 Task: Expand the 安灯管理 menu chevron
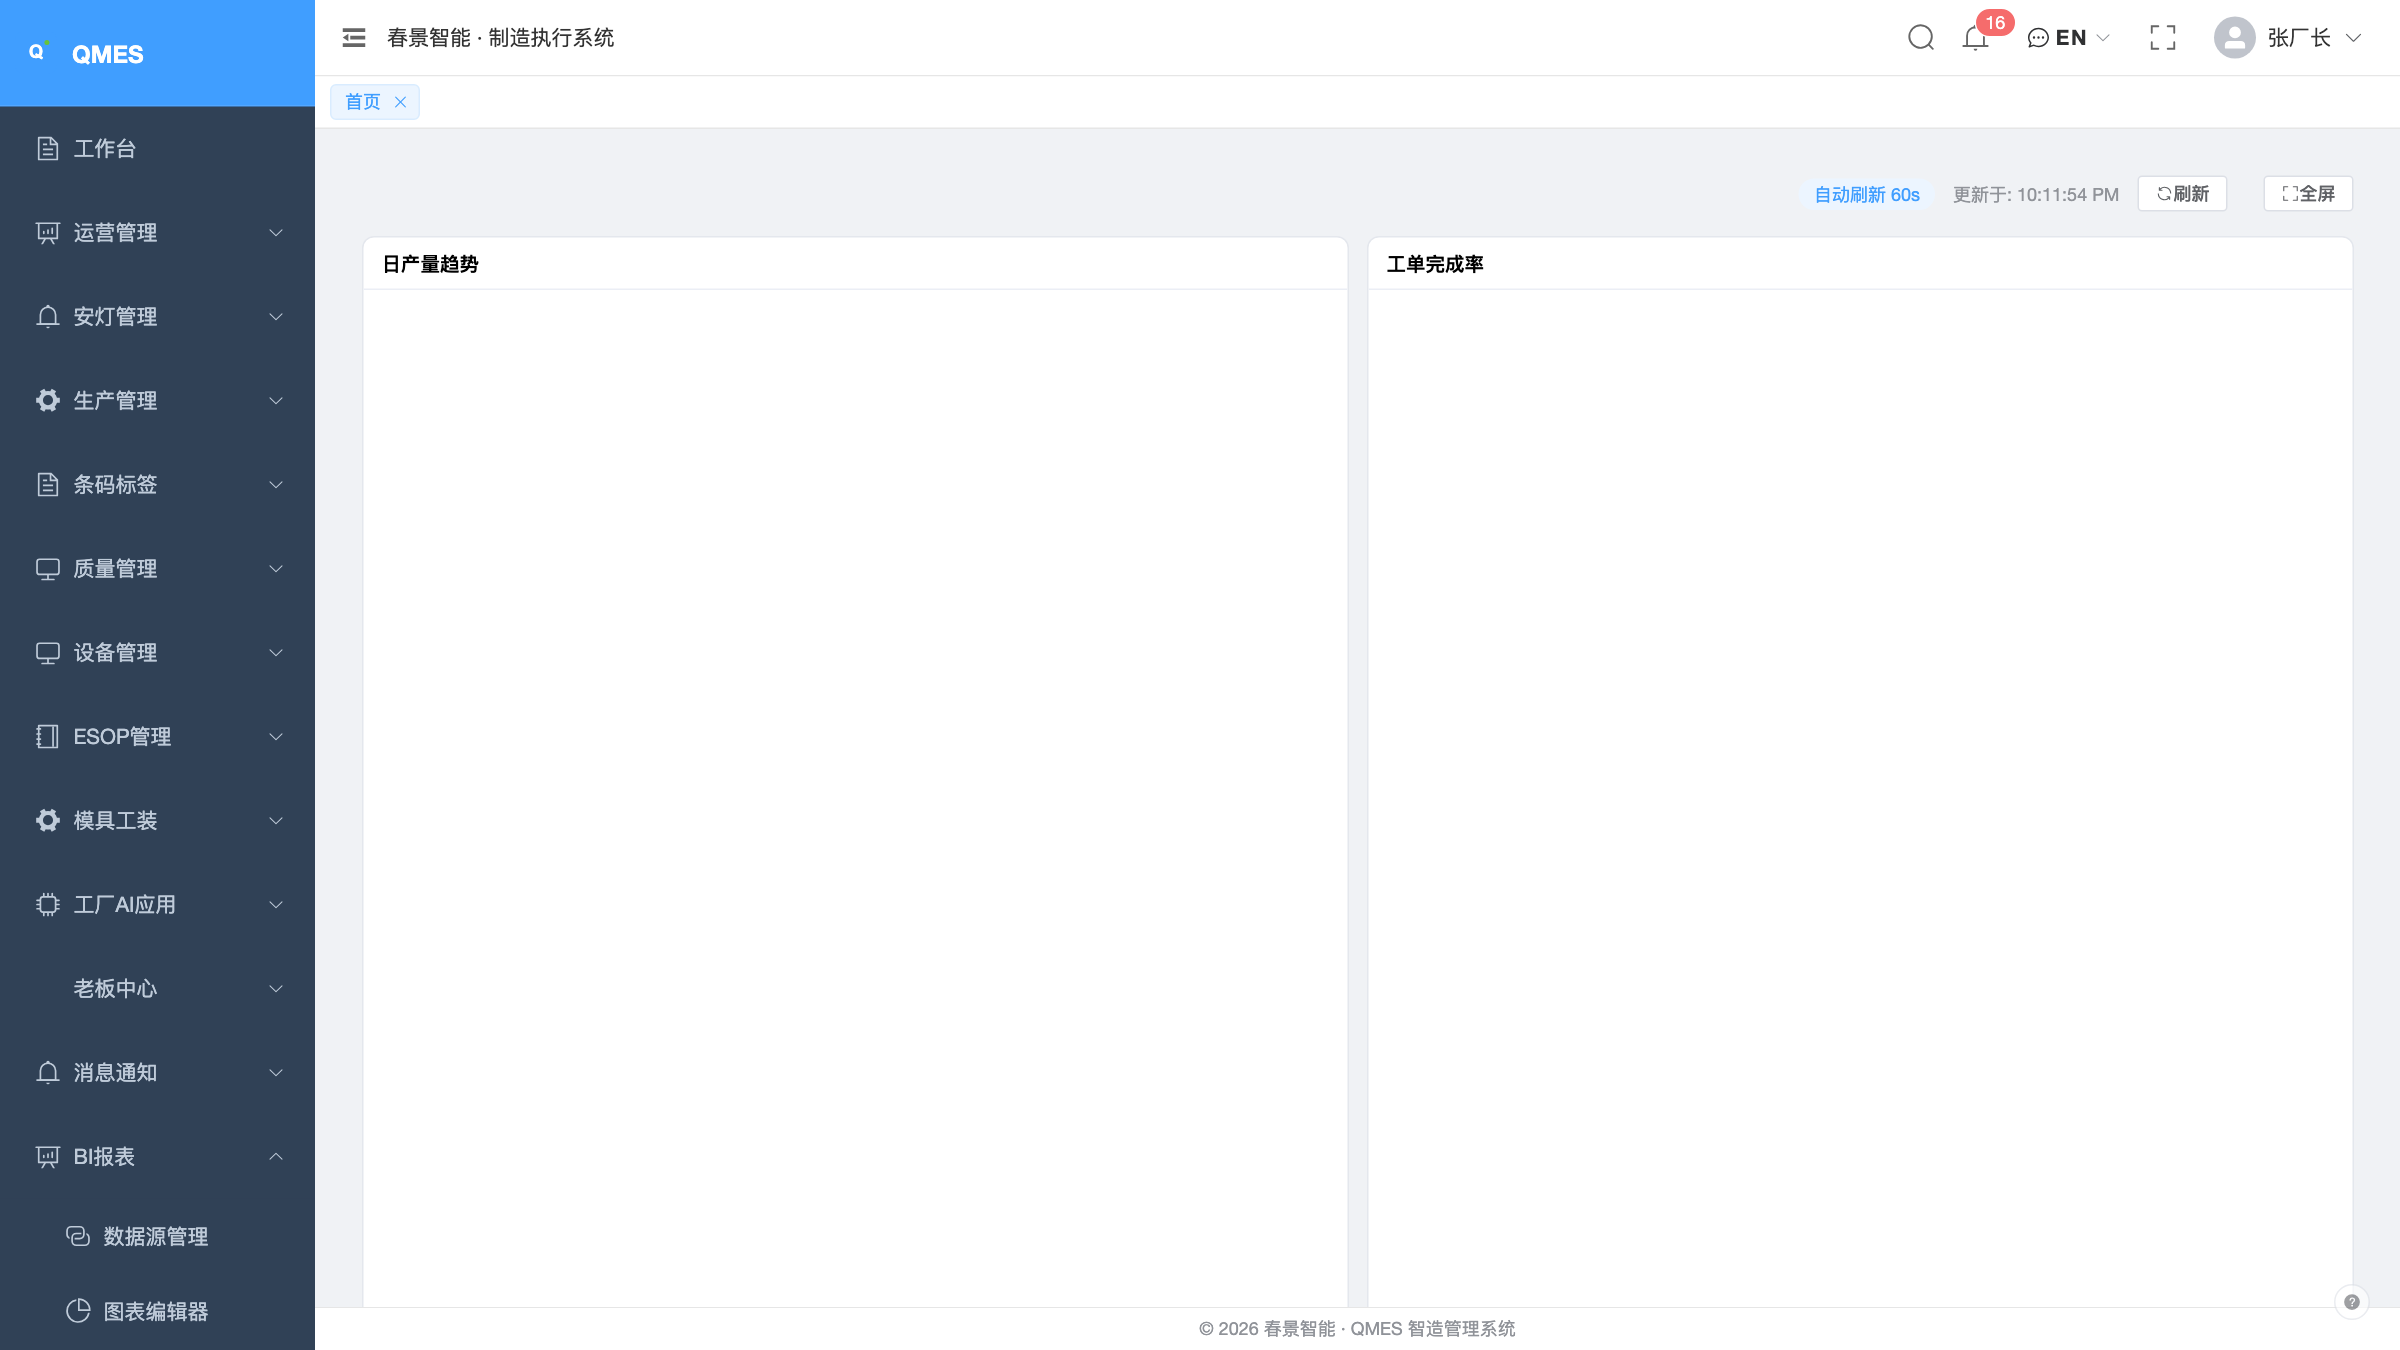[x=276, y=316]
